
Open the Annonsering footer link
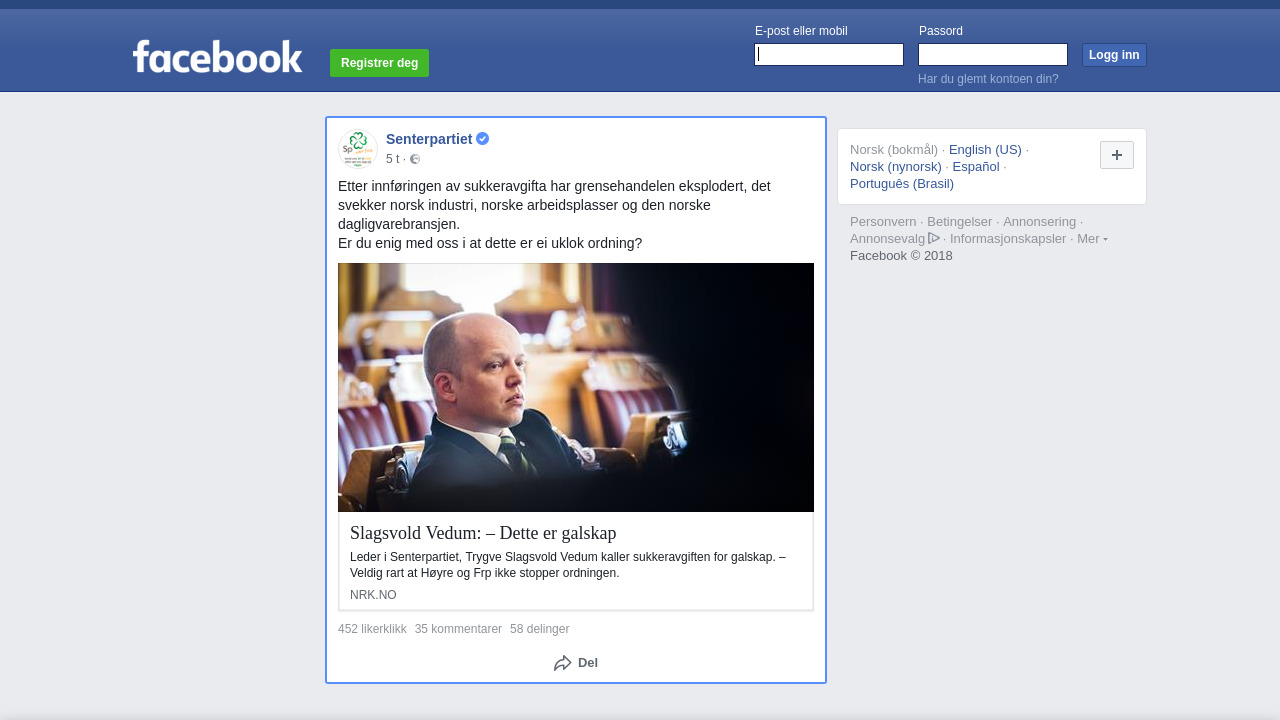(1040, 222)
